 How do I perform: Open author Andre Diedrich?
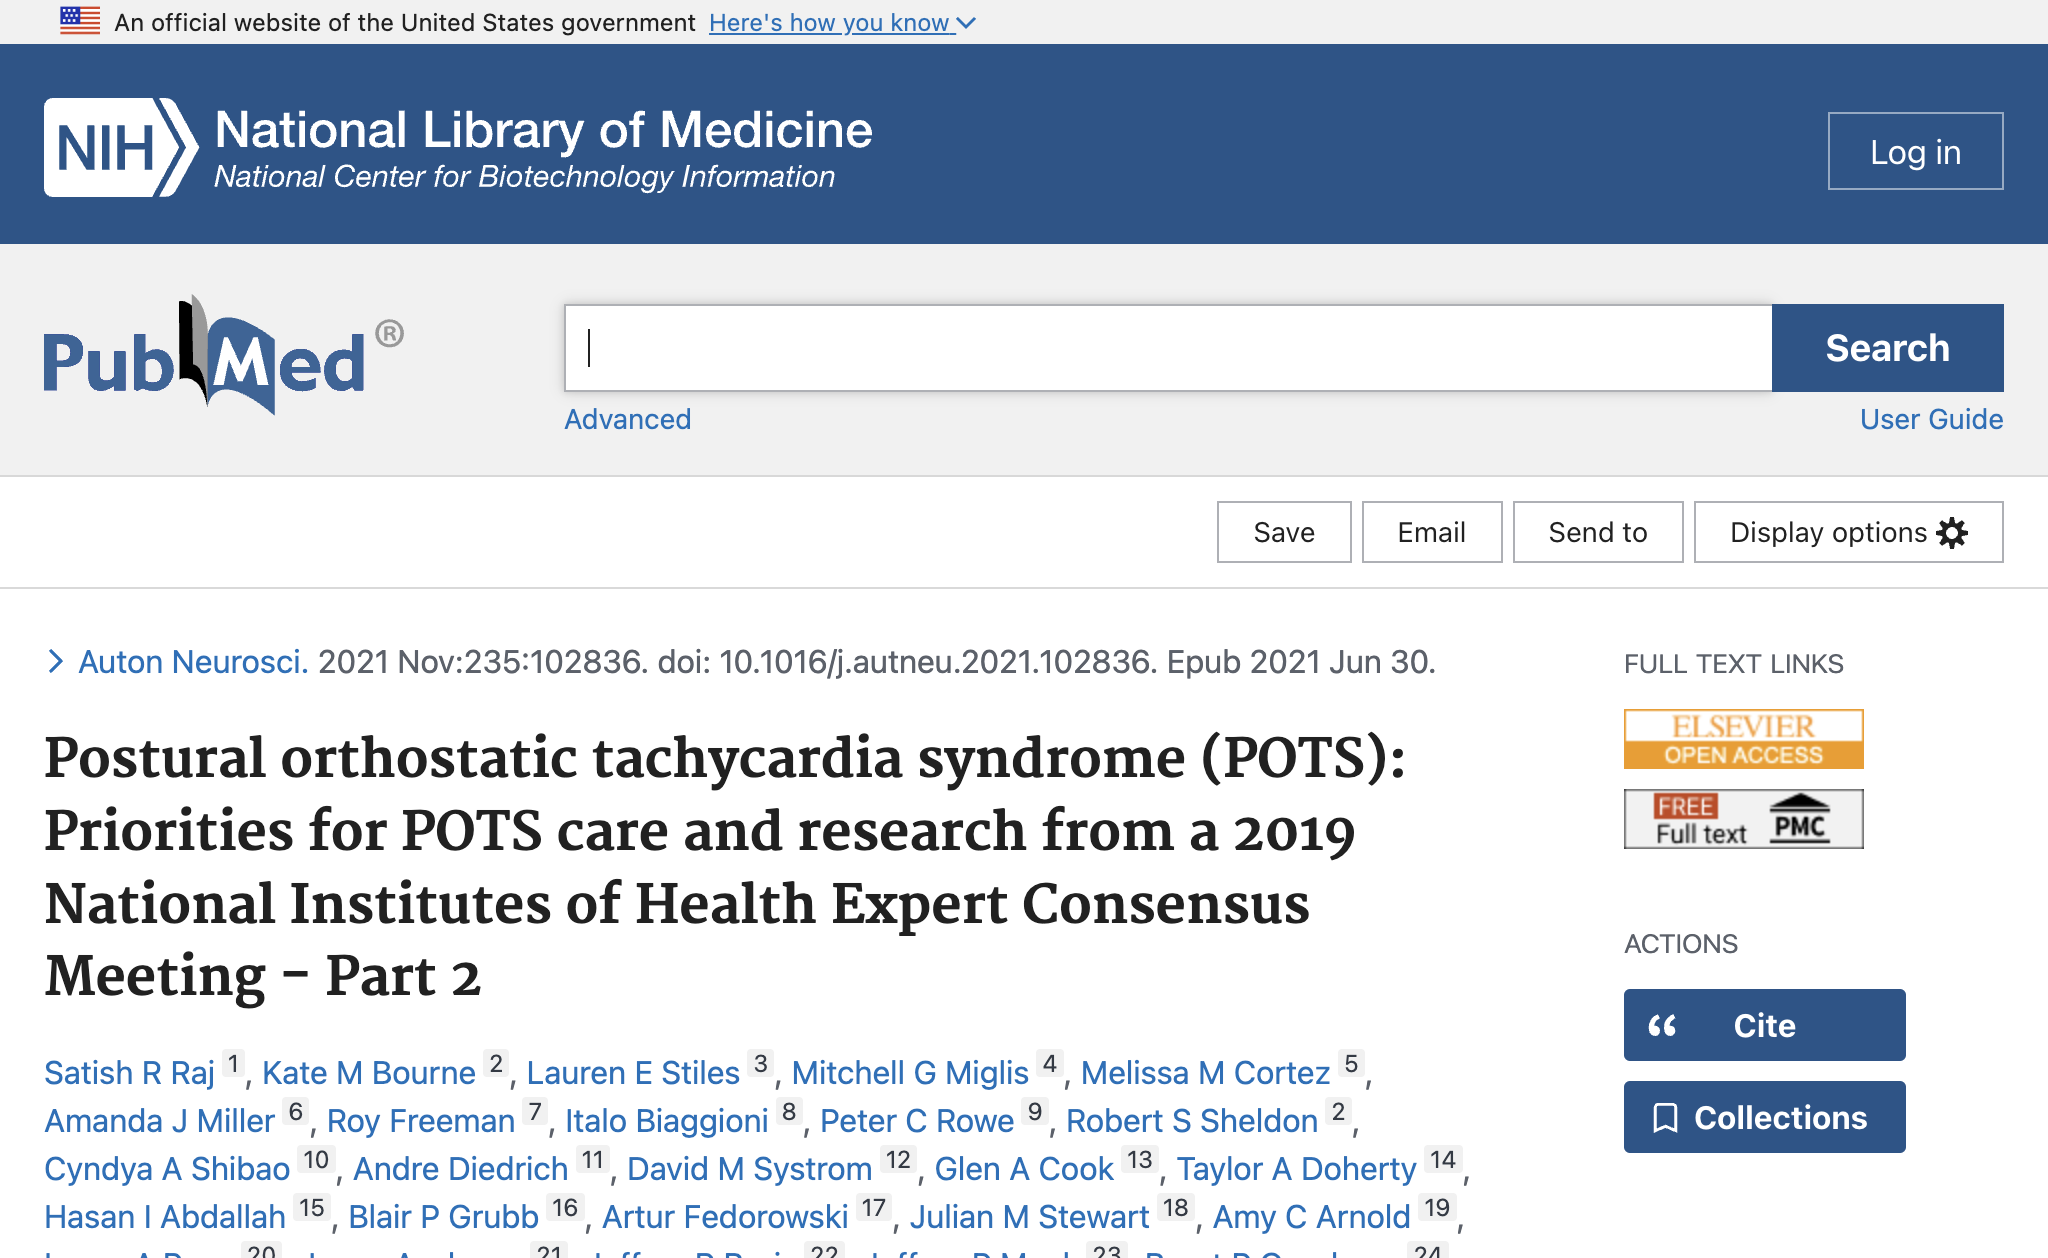click(x=460, y=1169)
